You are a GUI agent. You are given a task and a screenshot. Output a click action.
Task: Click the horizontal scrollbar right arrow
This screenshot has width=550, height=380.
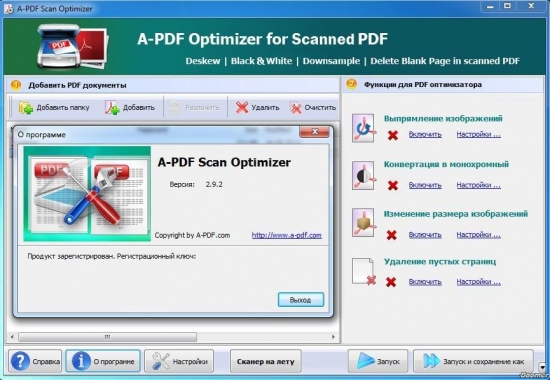click(x=333, y=337)
